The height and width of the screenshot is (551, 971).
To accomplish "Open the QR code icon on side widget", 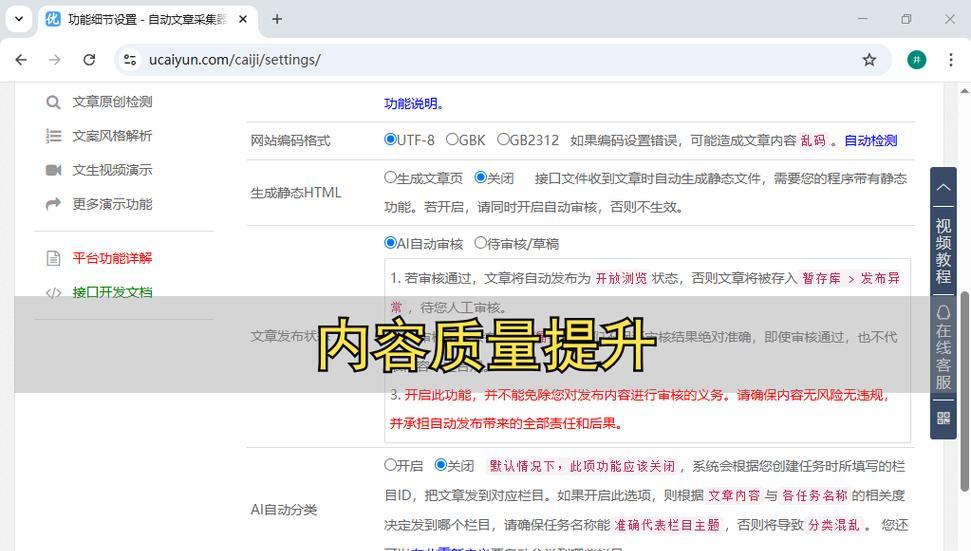I will coord(943,418).
